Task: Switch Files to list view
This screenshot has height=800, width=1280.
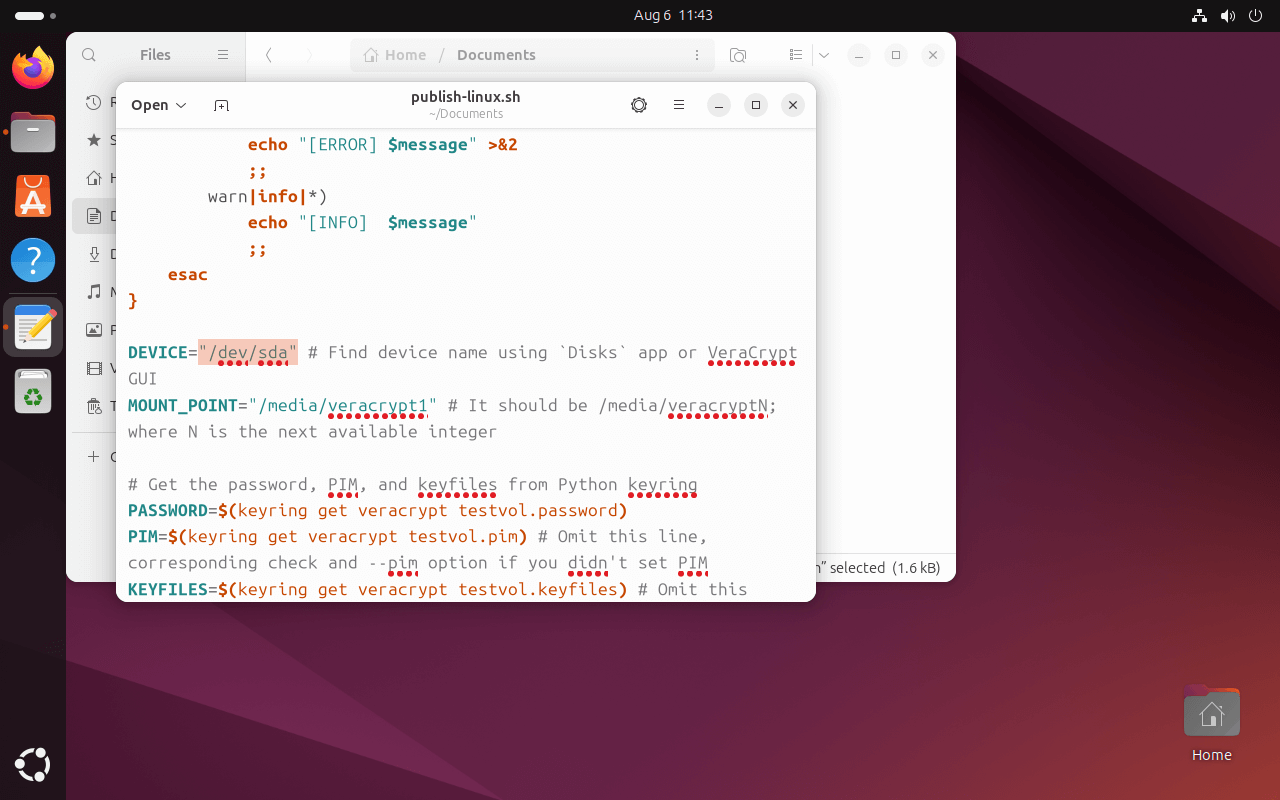Action: pyautogui.click(x=795, y=55)
